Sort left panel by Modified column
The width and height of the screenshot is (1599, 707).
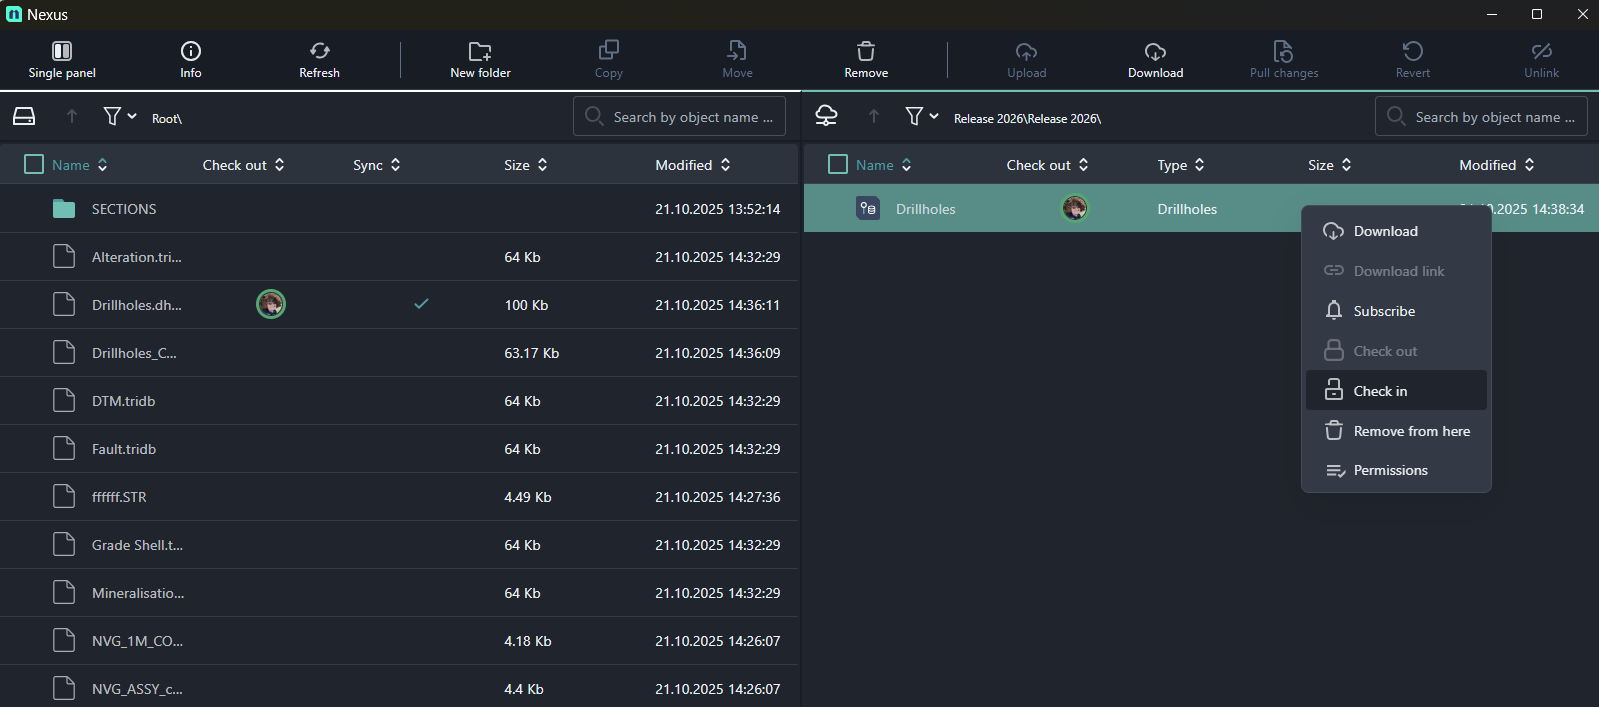click(x=692, y=165)
